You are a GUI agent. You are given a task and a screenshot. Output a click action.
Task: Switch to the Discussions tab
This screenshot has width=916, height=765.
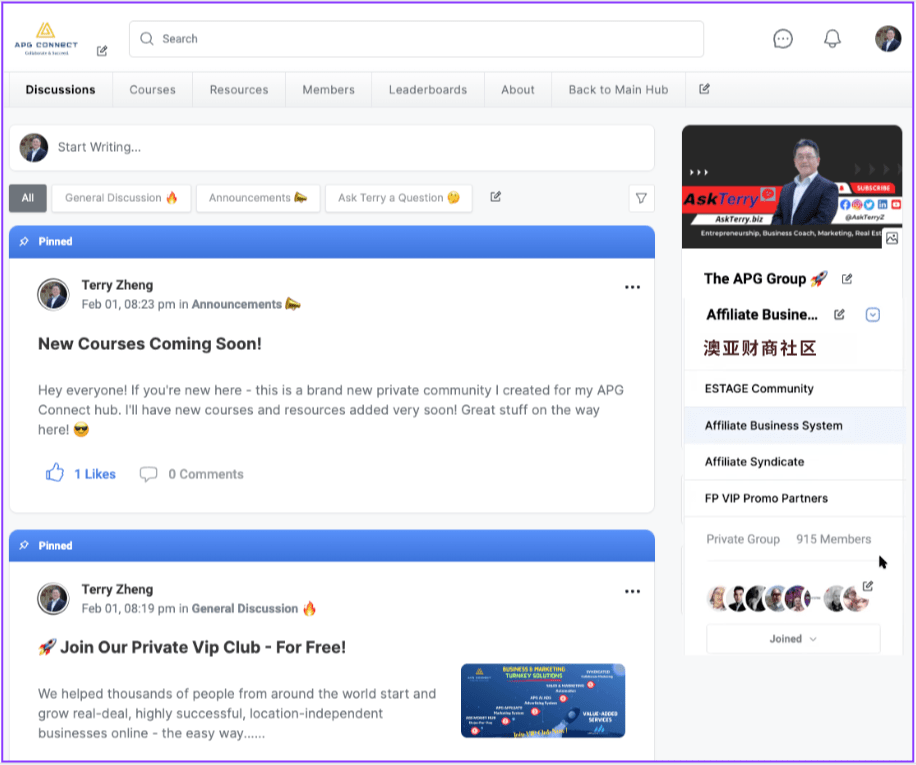pyautogui.click(x=60, y=89)
